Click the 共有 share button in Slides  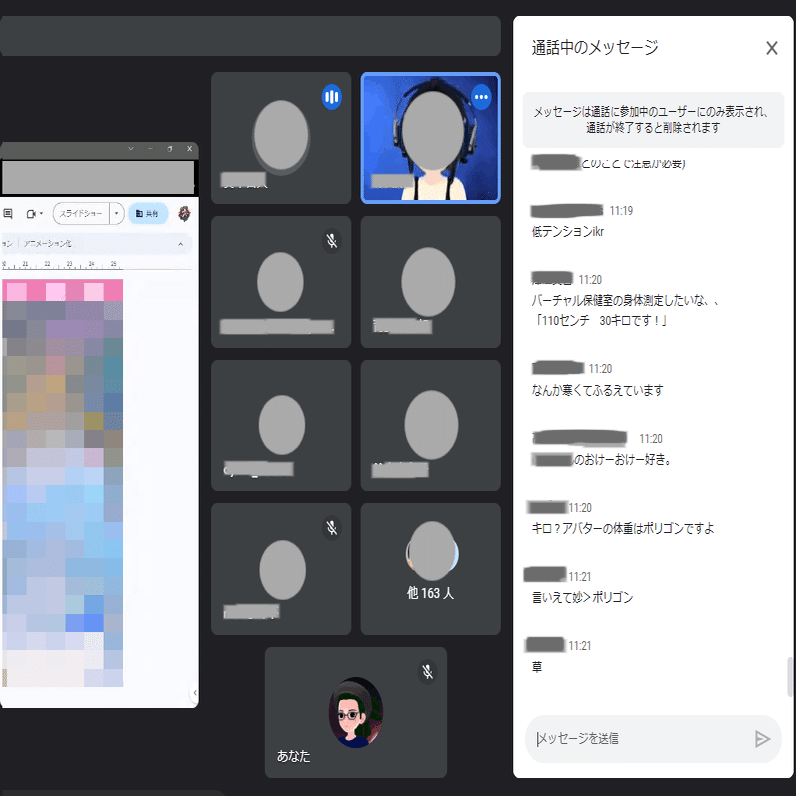coord(148,214)
